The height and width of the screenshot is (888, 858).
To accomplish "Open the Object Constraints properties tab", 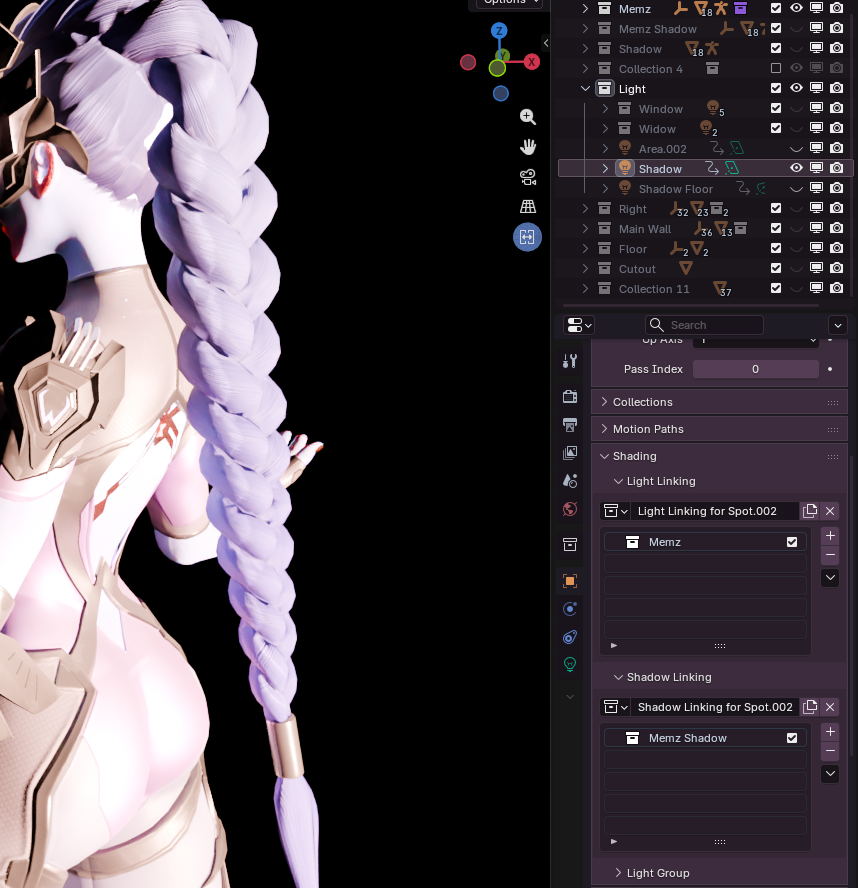I will point(570,637).
